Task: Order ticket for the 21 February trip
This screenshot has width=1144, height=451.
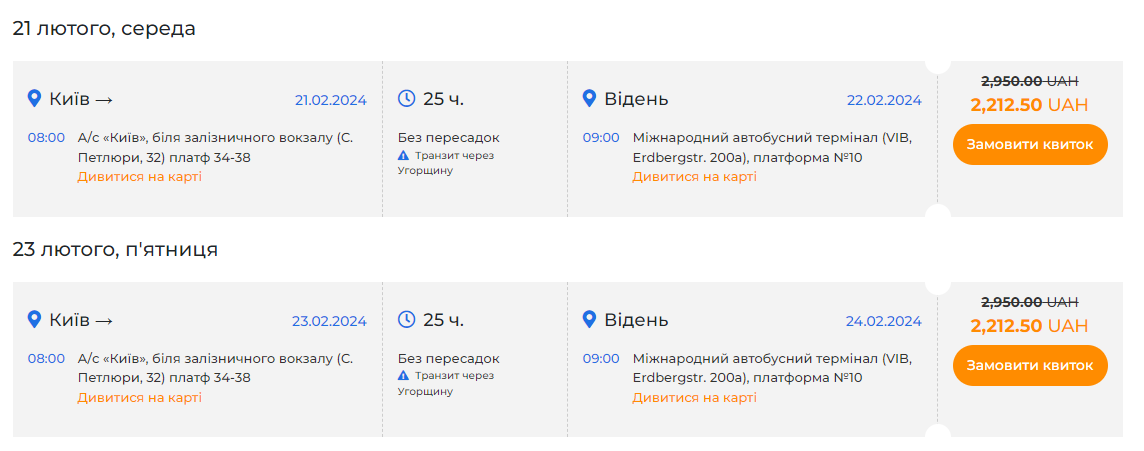Action: [x=1030, y=144]
